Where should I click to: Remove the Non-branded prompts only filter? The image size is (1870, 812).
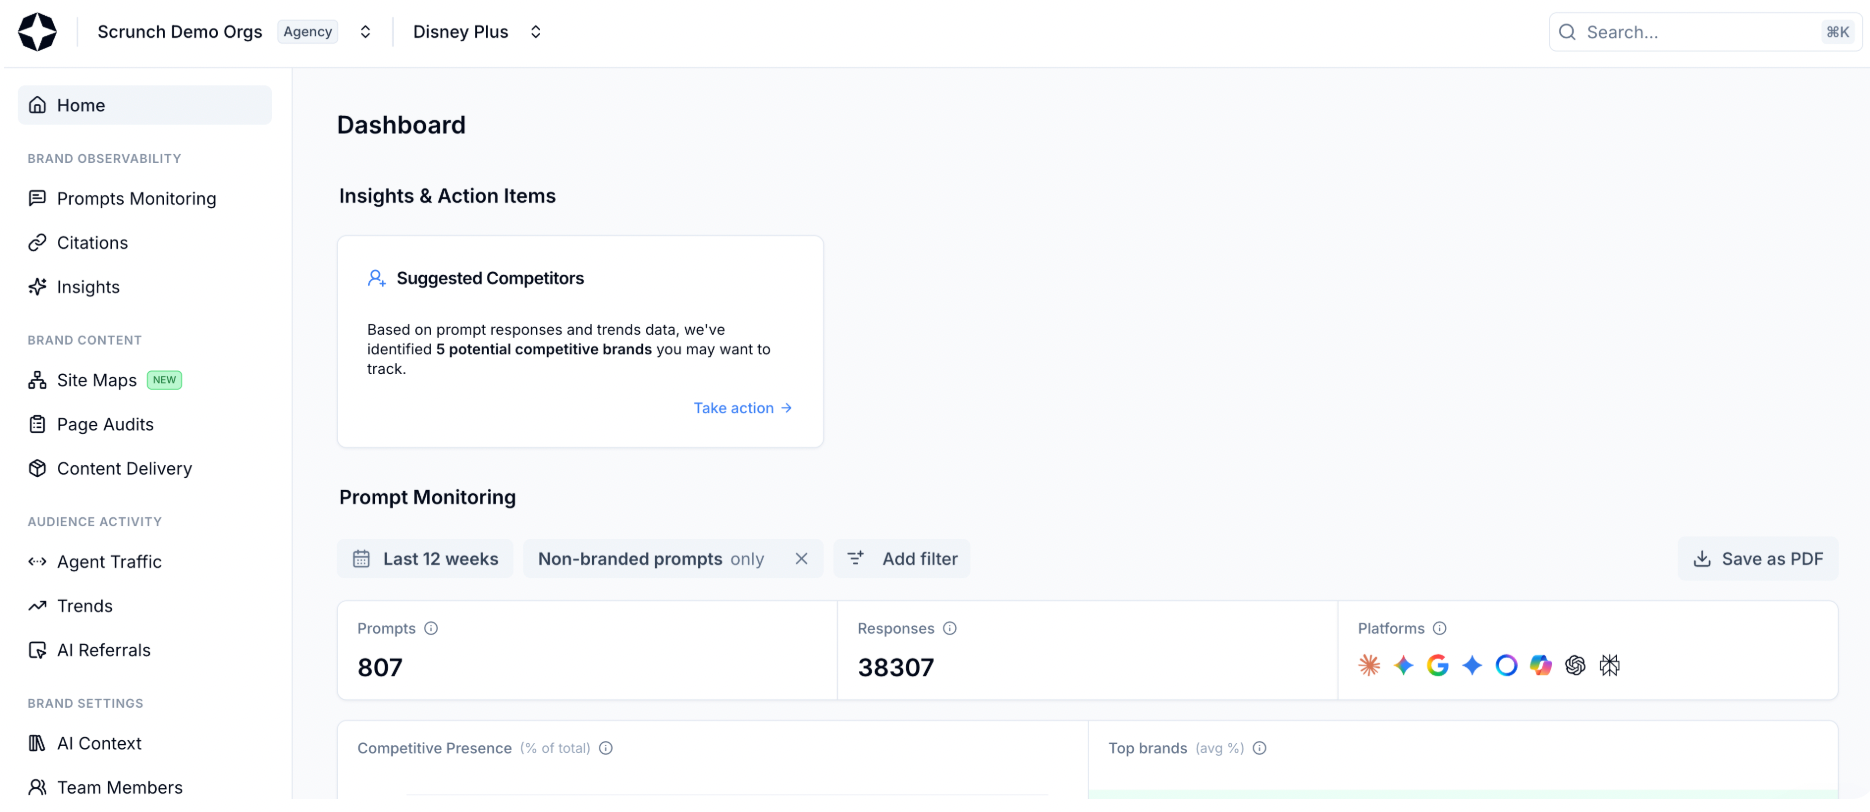pos(801,559)
